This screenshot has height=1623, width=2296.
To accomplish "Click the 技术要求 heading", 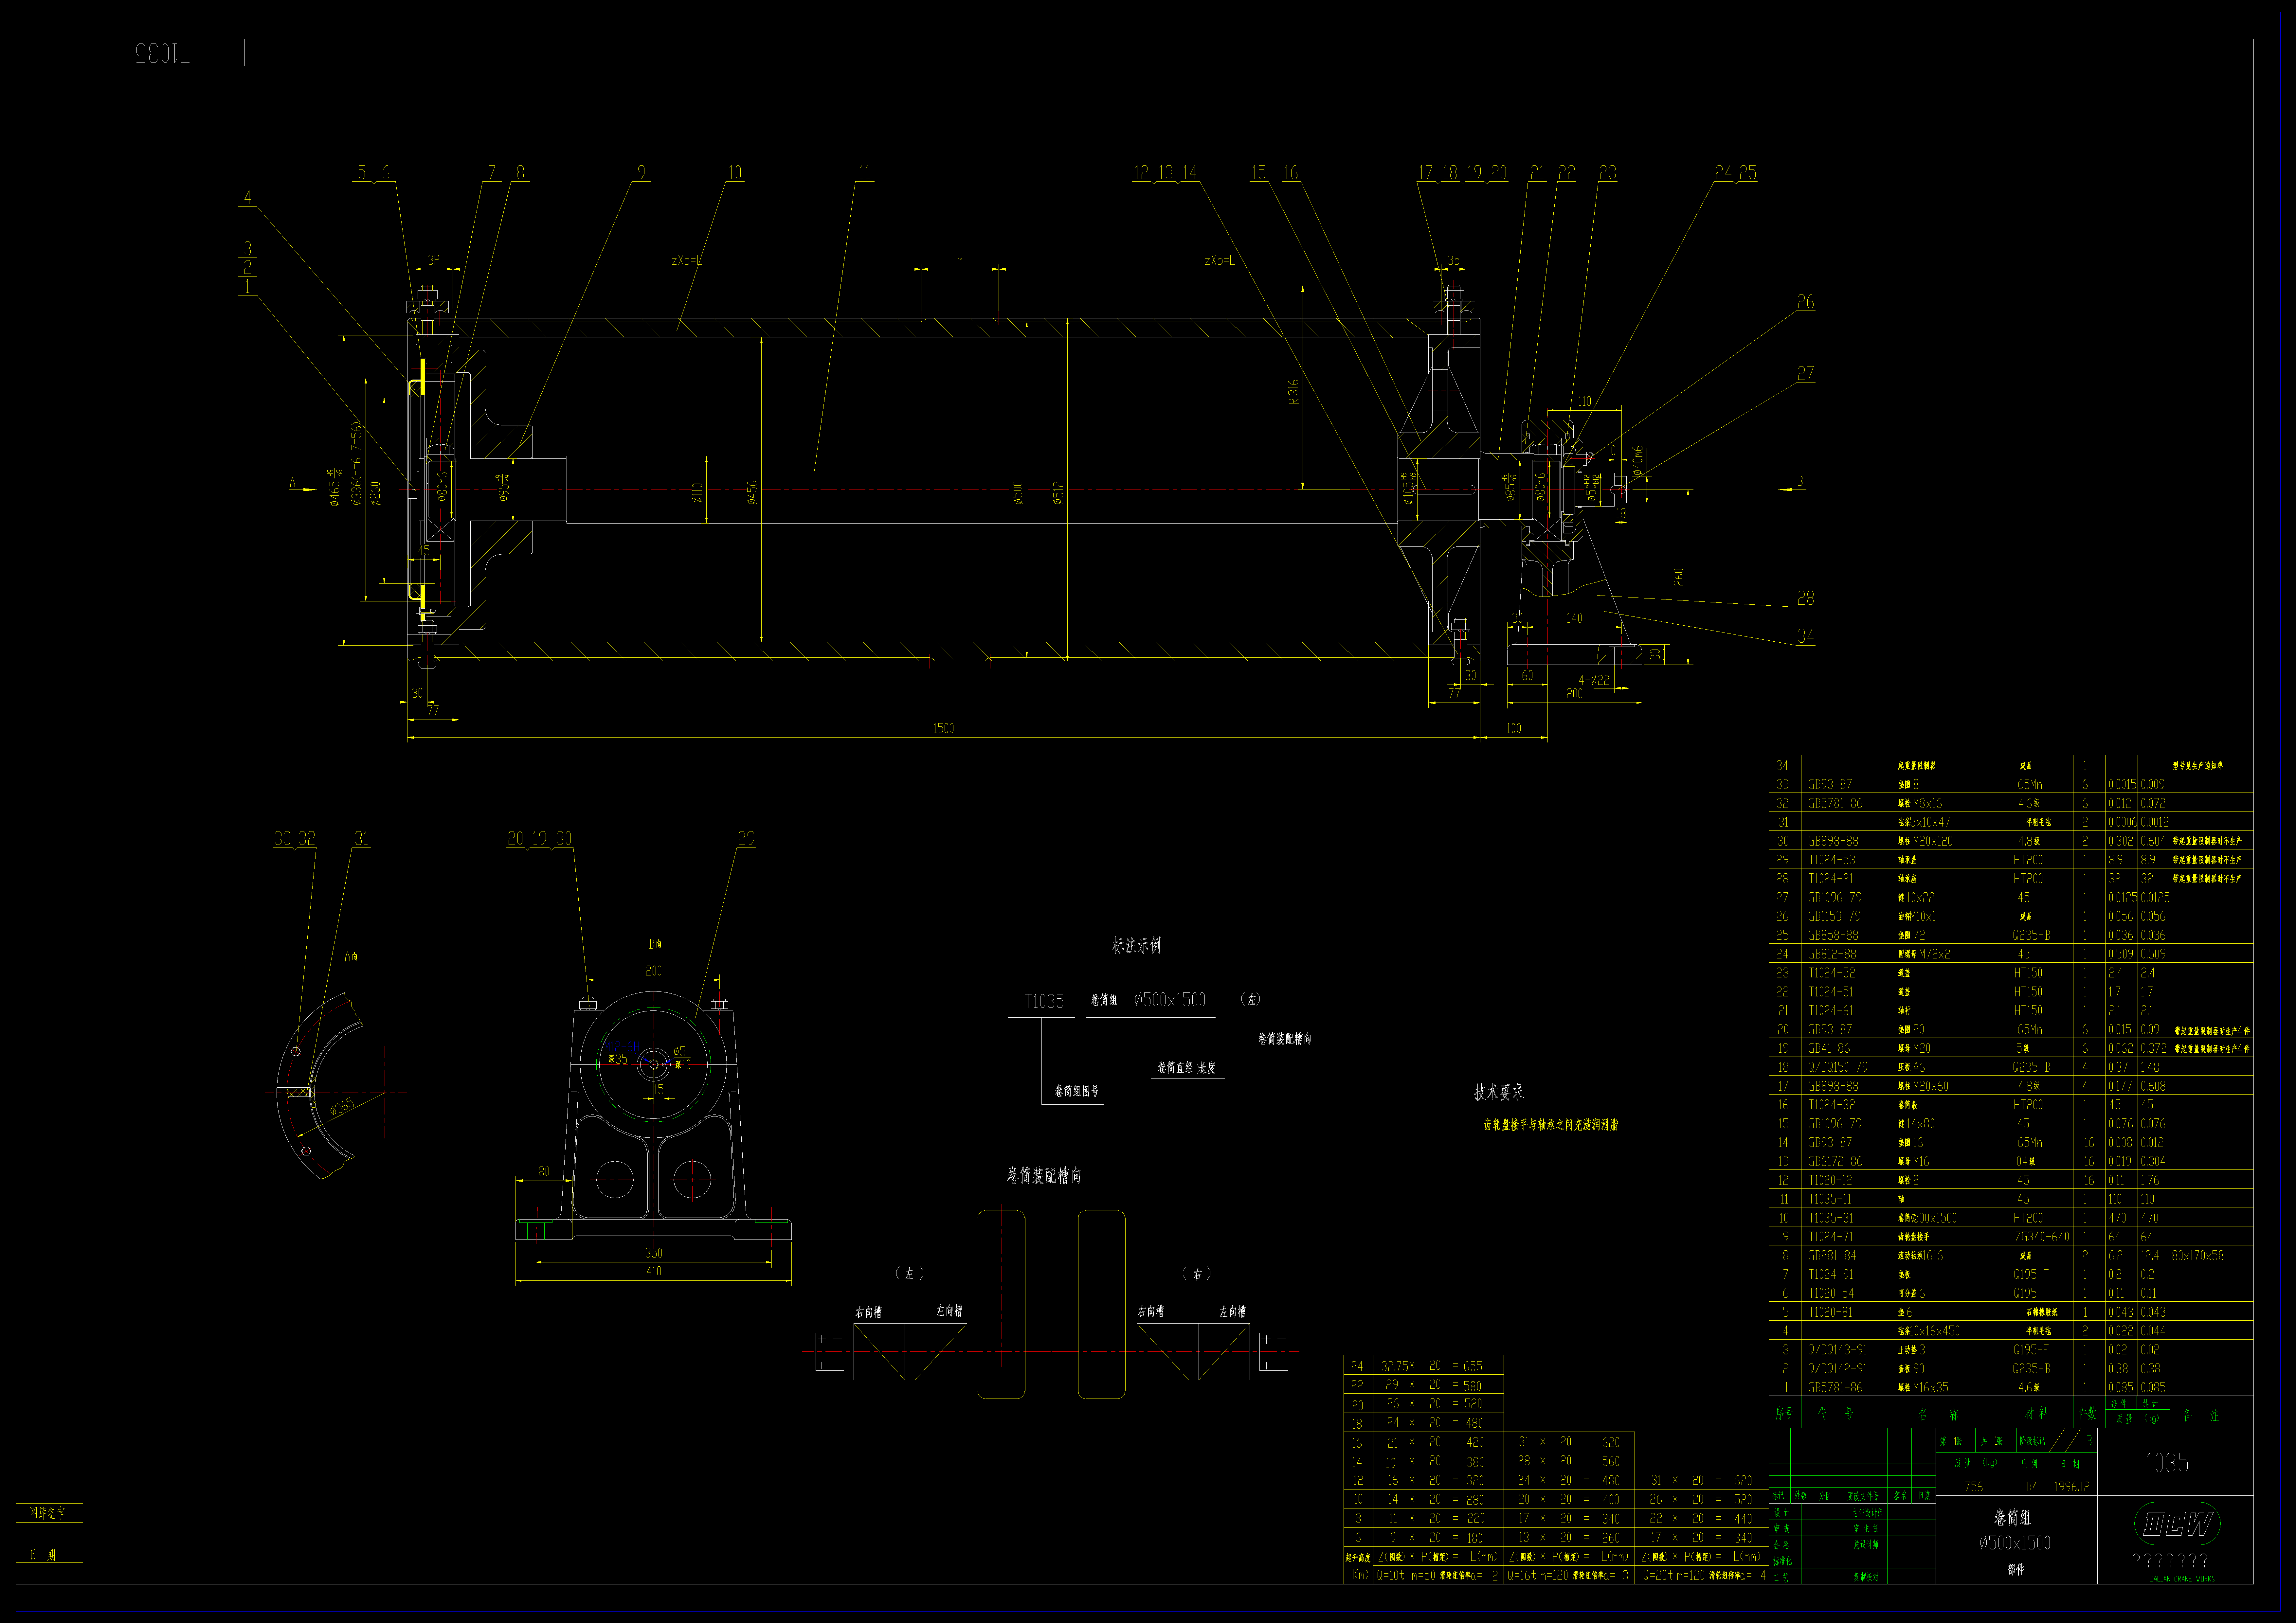I will point(1499,1092).
